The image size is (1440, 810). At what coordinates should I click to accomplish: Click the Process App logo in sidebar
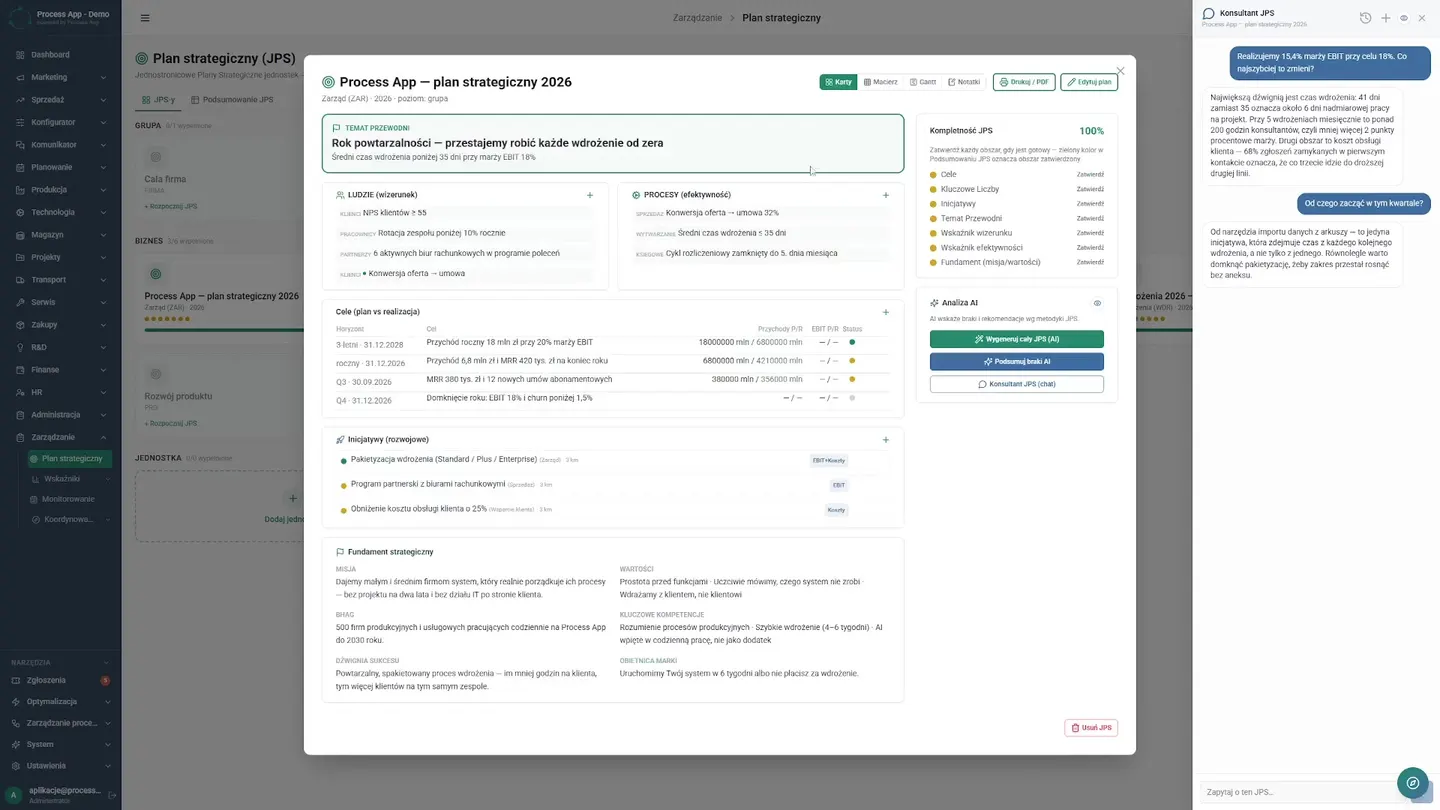(x=20, y=18)
